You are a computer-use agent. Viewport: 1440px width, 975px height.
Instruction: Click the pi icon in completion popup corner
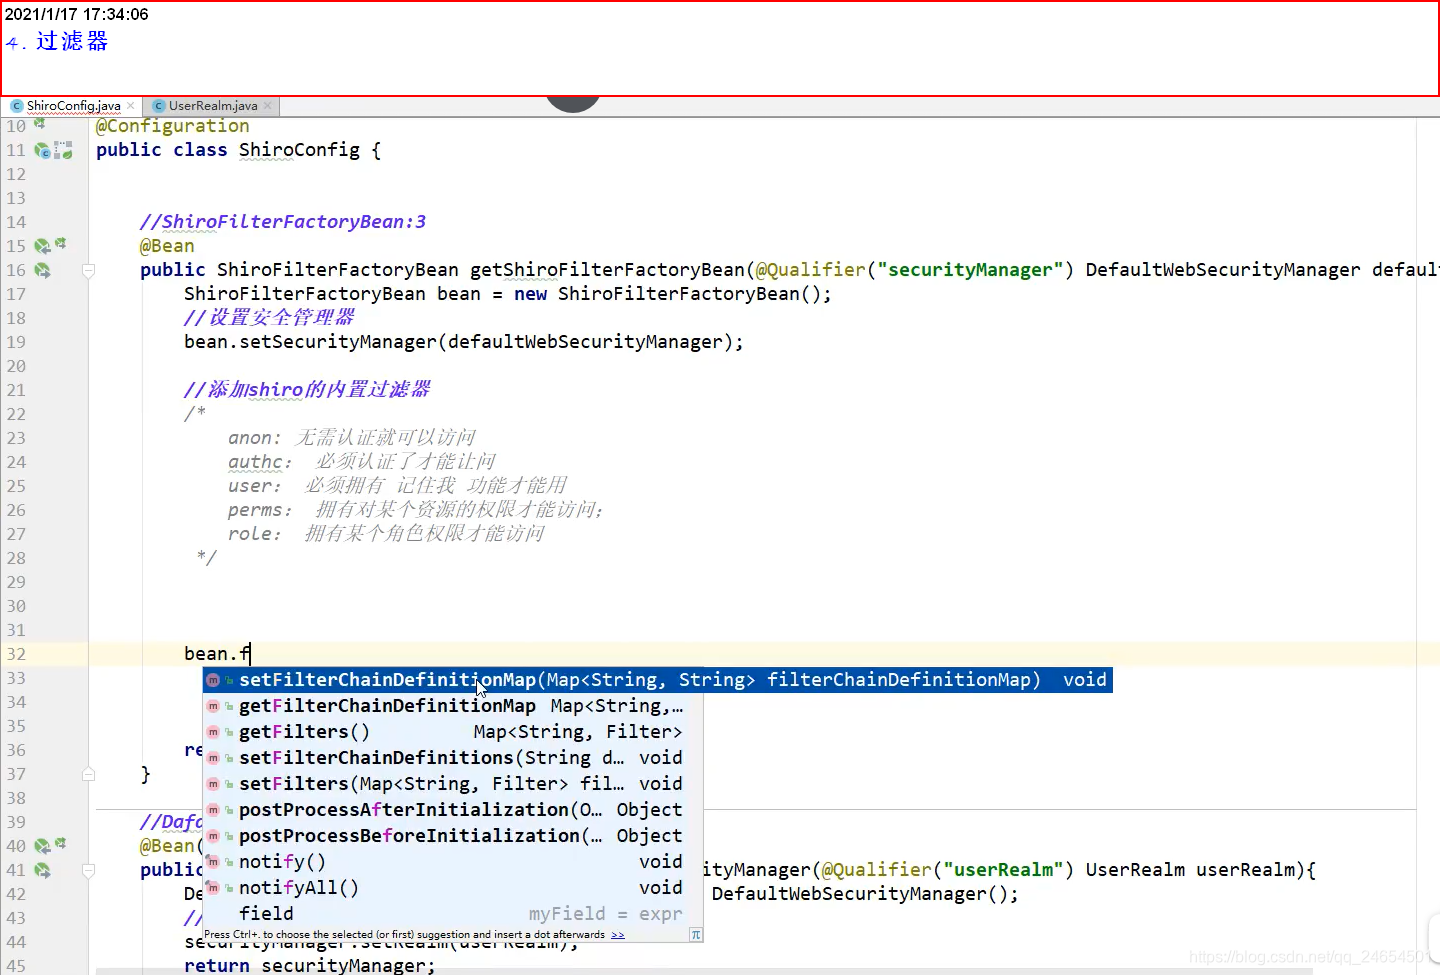695,935
